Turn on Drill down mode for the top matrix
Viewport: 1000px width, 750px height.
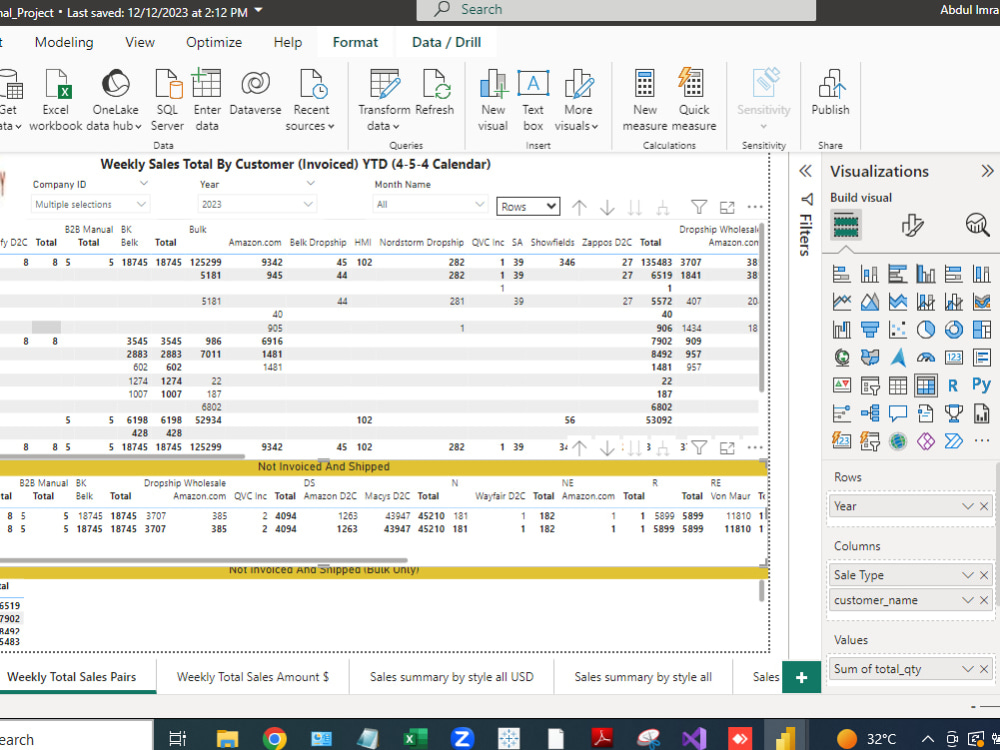(607, 207)
